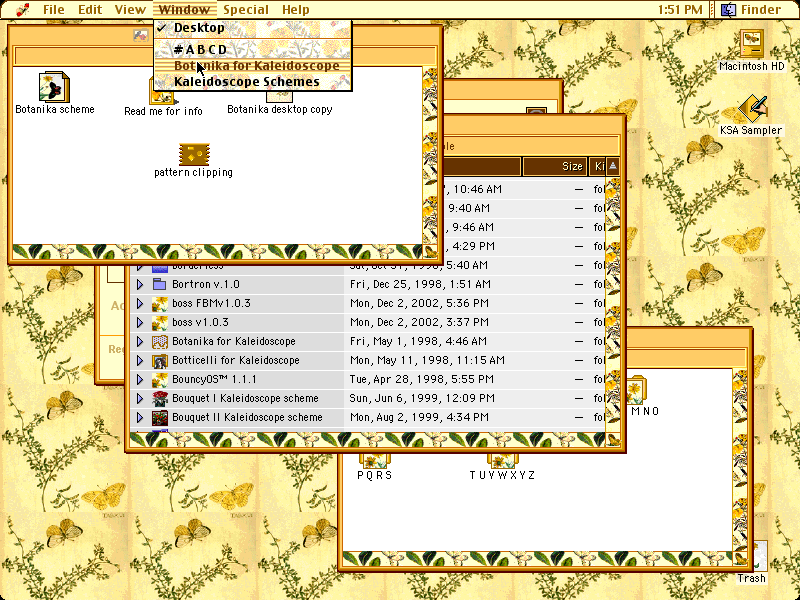The width and height of the screenshot is (800, 600).
Task: Click the Botticelli for Kaleidoscope row icon
Action: click(x=160, y=361)
